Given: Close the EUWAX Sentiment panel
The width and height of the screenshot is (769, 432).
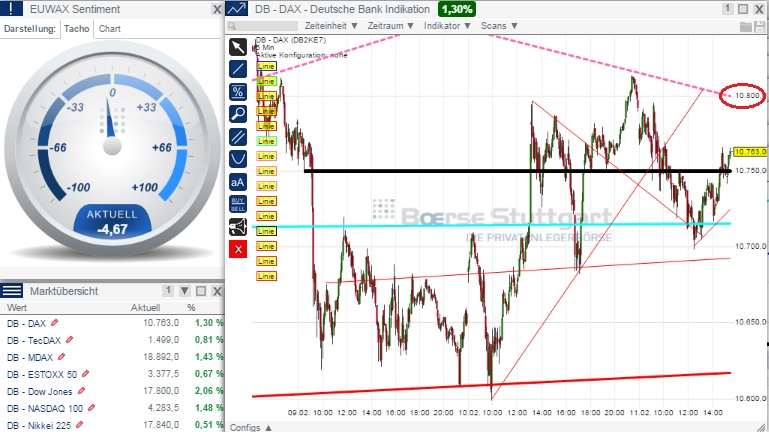Looking at the screenshot, I should point(217,9).
